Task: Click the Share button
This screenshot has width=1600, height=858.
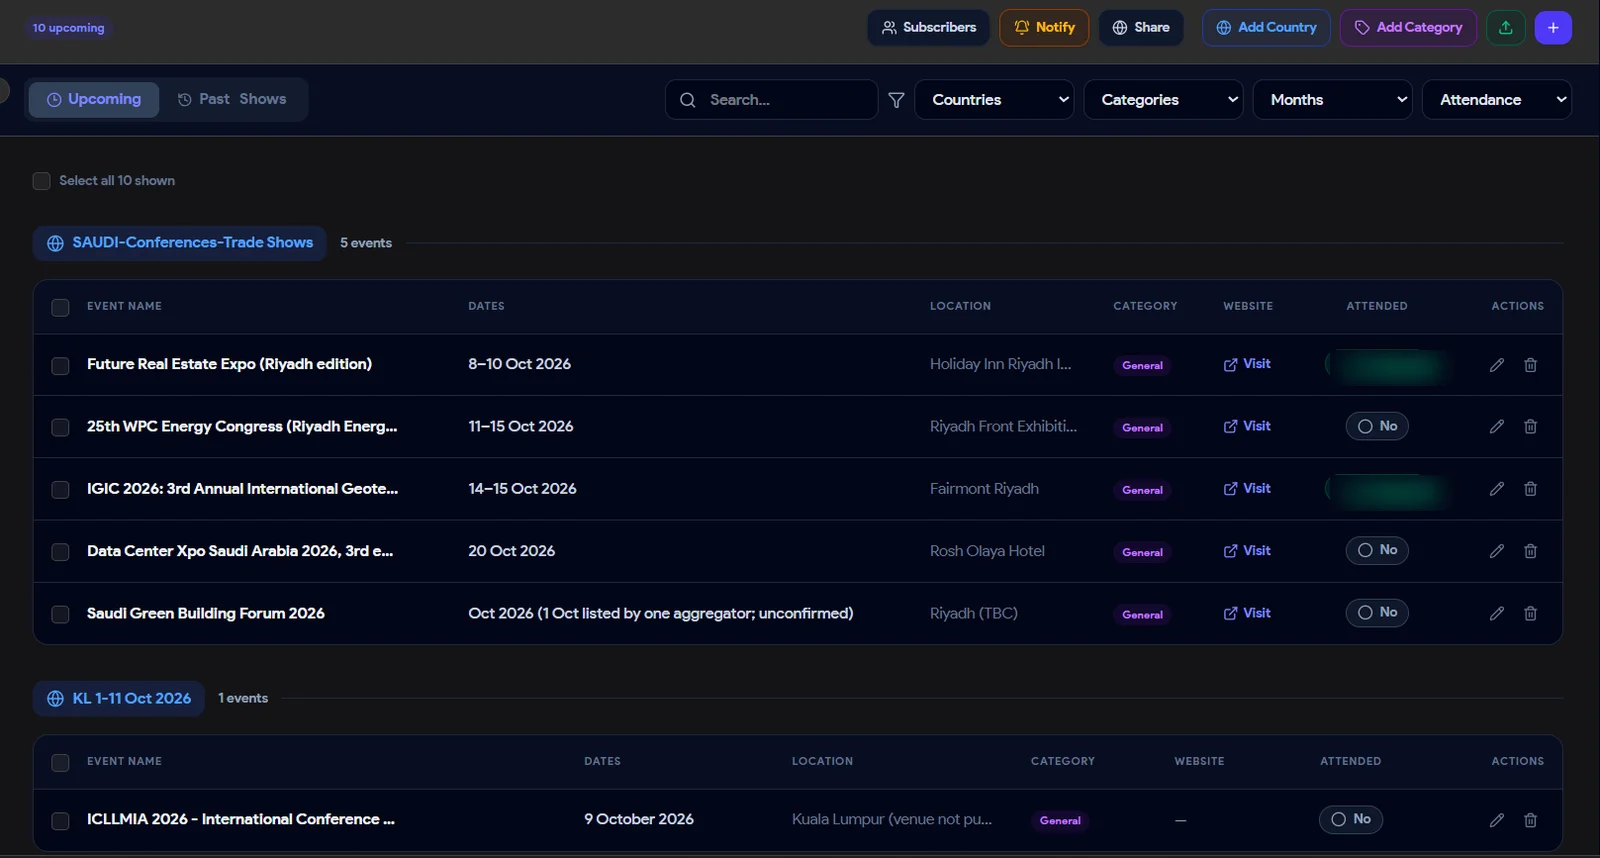Action: pos(1141,28)
